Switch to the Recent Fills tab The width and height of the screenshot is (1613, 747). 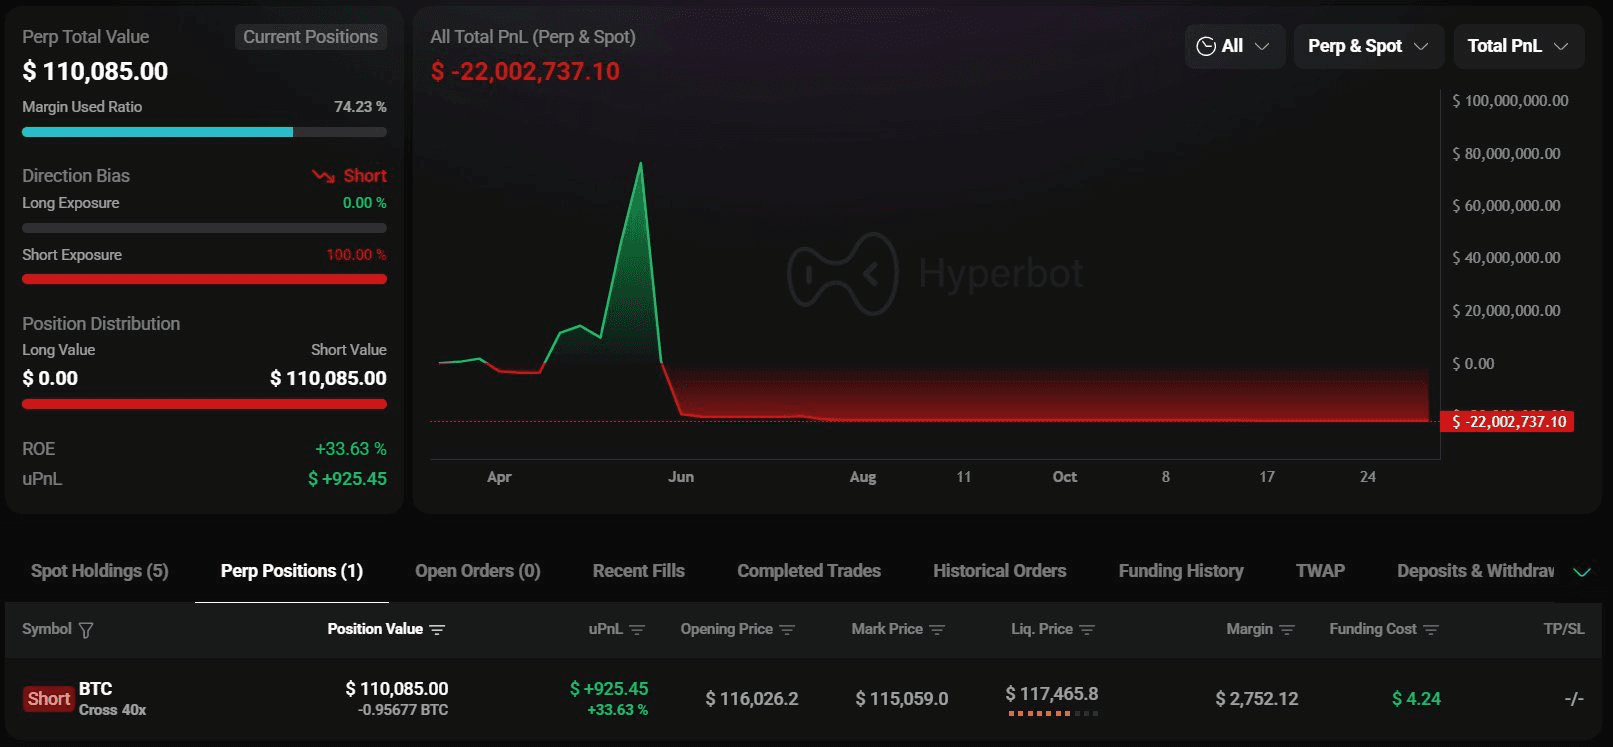coord(638,571)
